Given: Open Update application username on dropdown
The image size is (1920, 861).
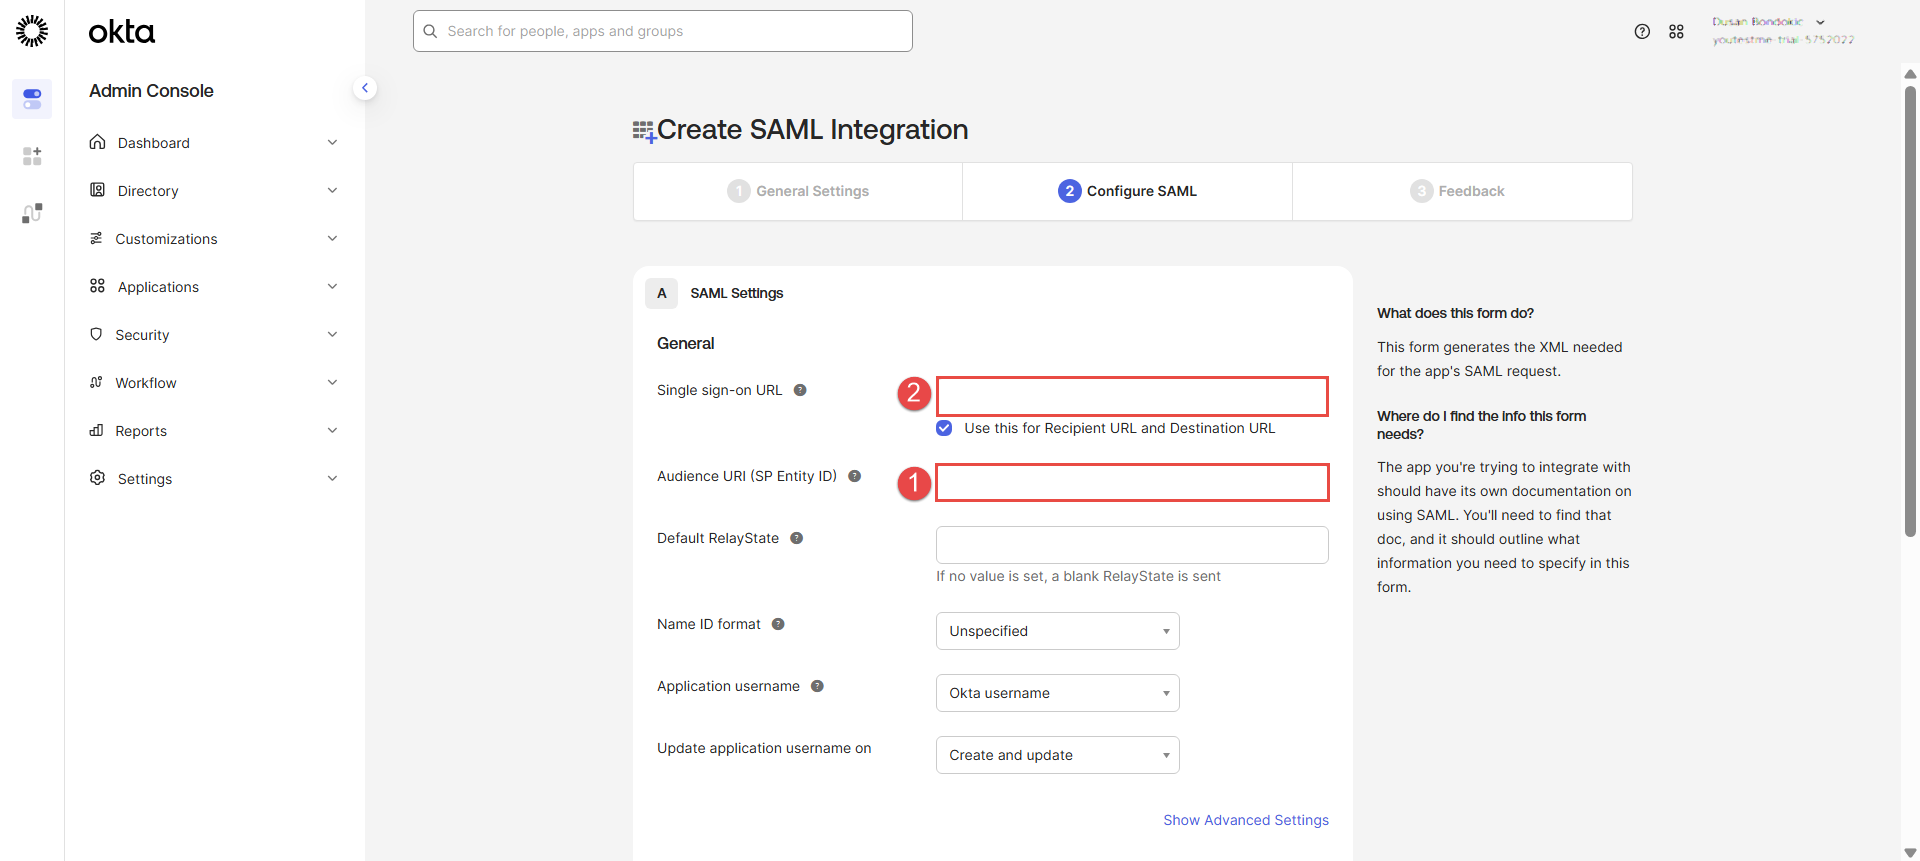Looking at the screenshot, I should pos(1057,755).
